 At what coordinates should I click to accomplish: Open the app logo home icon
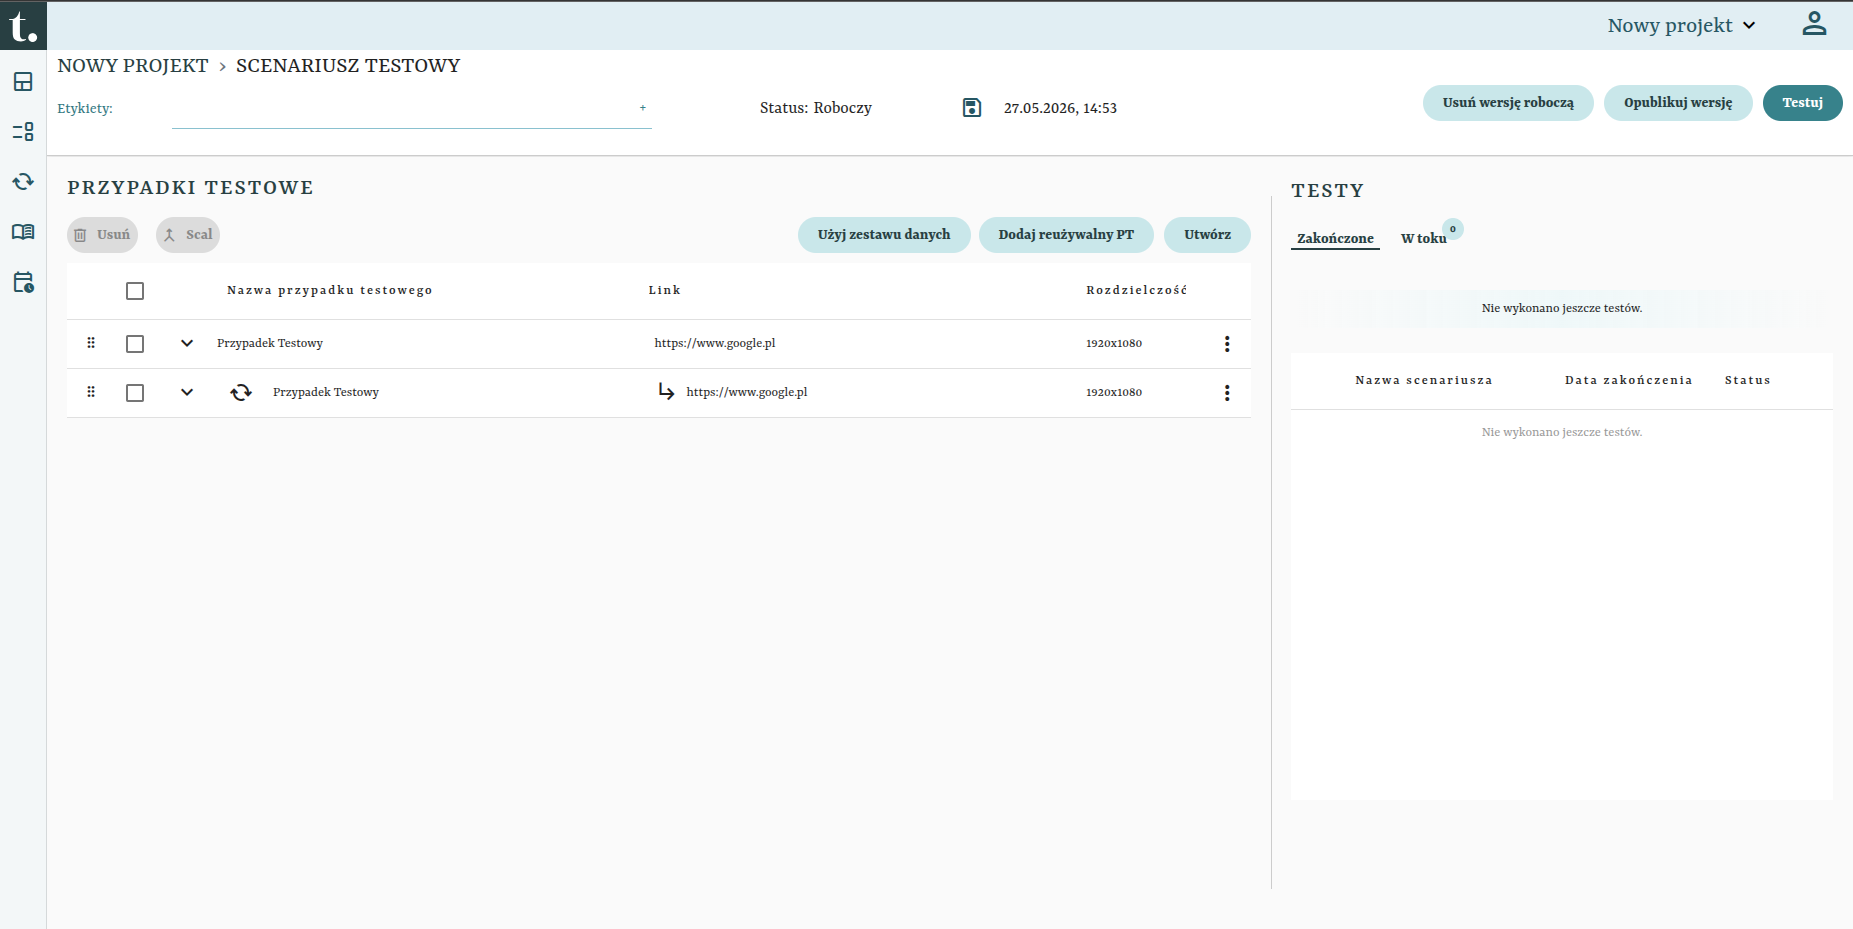pyautogui.click(x=23, y=25)
